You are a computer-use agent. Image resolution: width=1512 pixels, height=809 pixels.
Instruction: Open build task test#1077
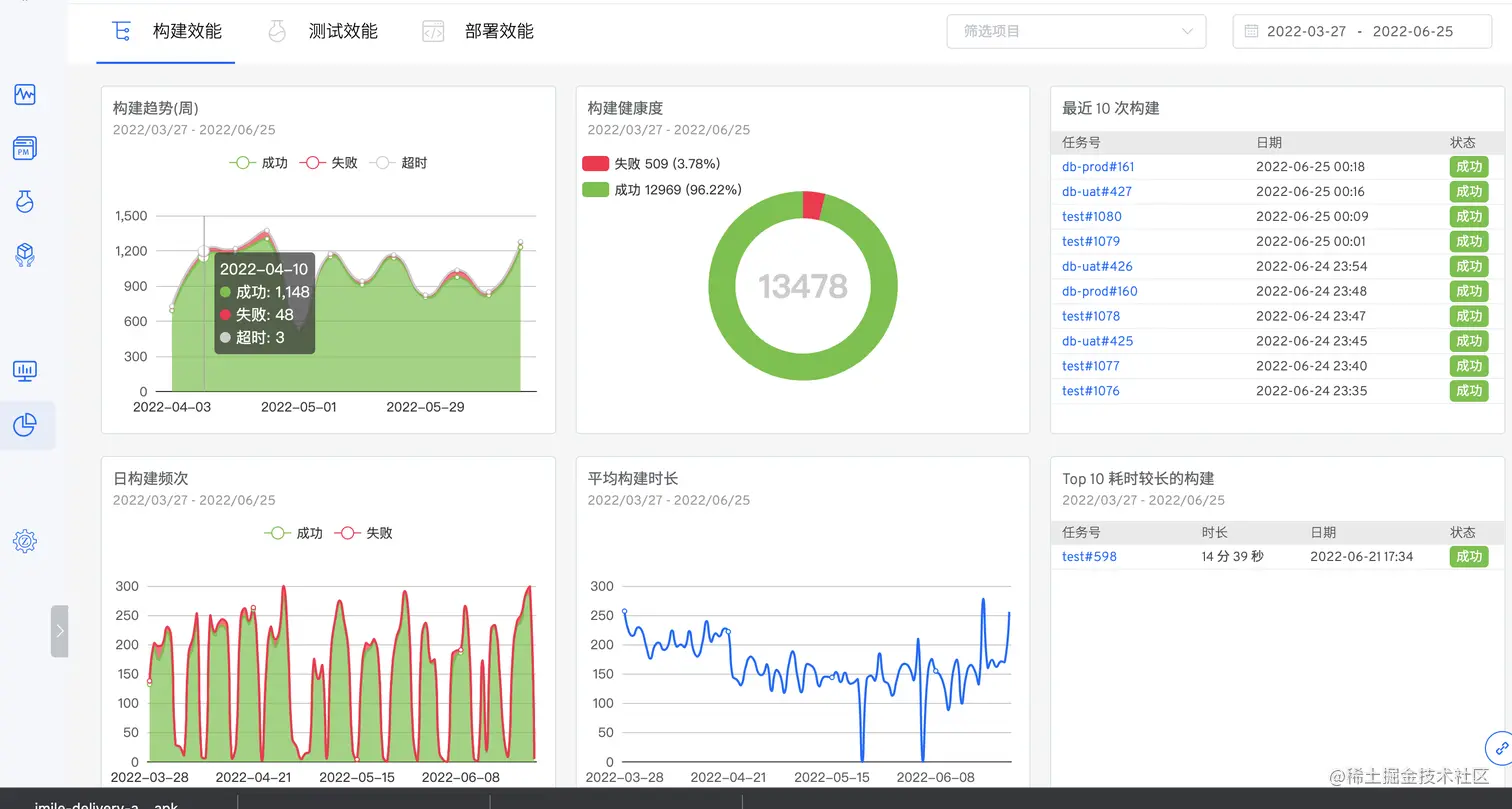point(1091,366)
